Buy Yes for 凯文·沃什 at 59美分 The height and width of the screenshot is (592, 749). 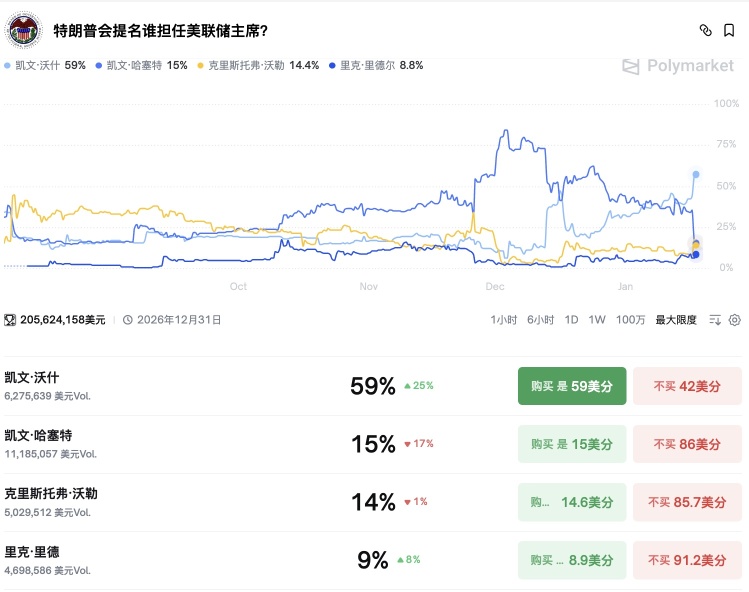point(572,386)
